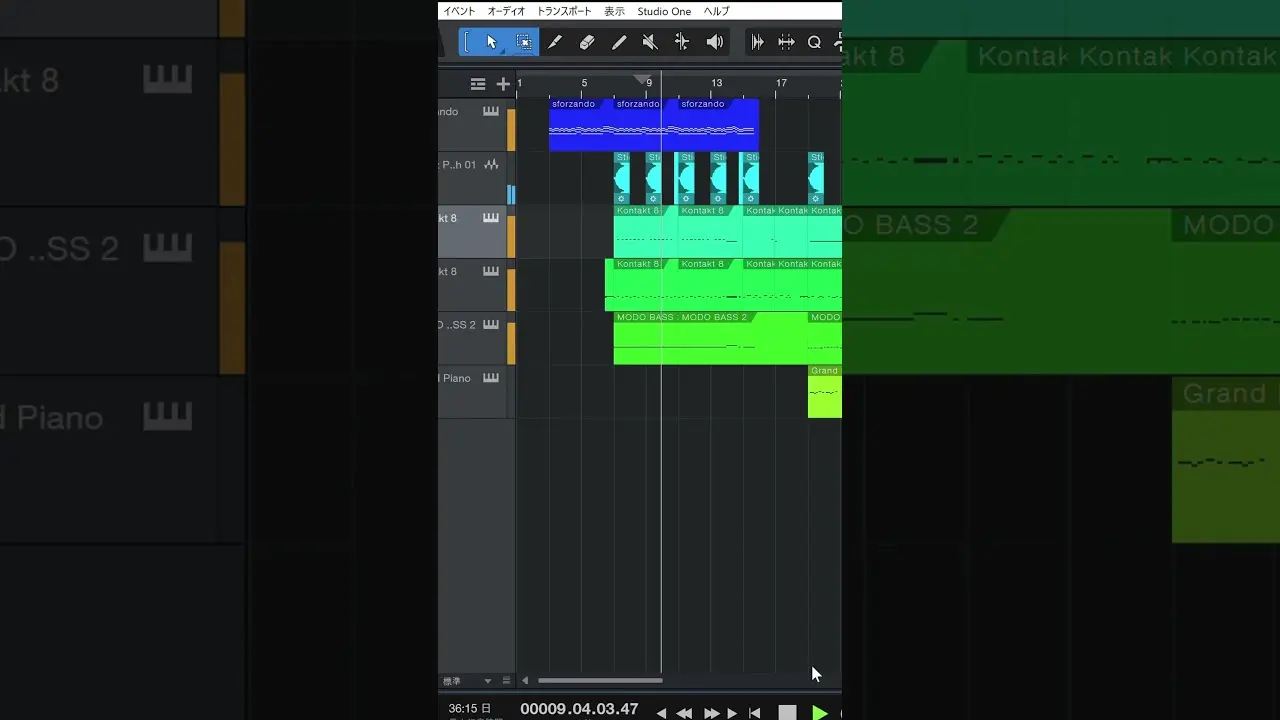Select the Bend tool
1280x720 pixels.
pos(682,42)
